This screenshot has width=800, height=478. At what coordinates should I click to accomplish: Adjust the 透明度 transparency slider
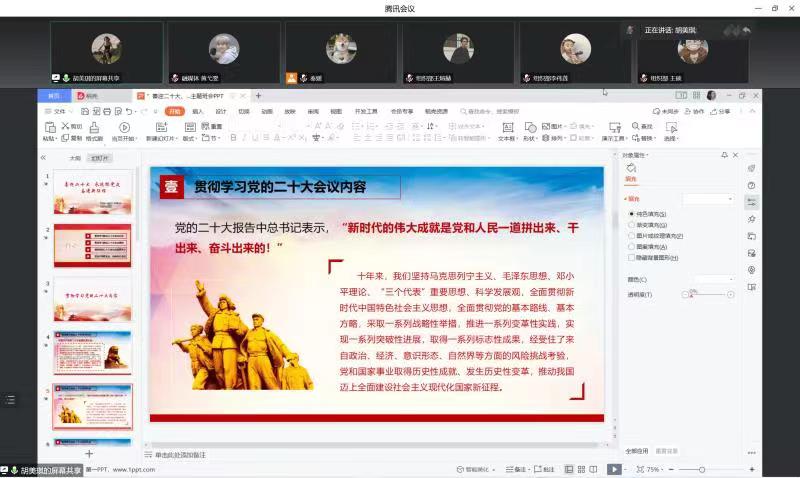tap(708, 294)
